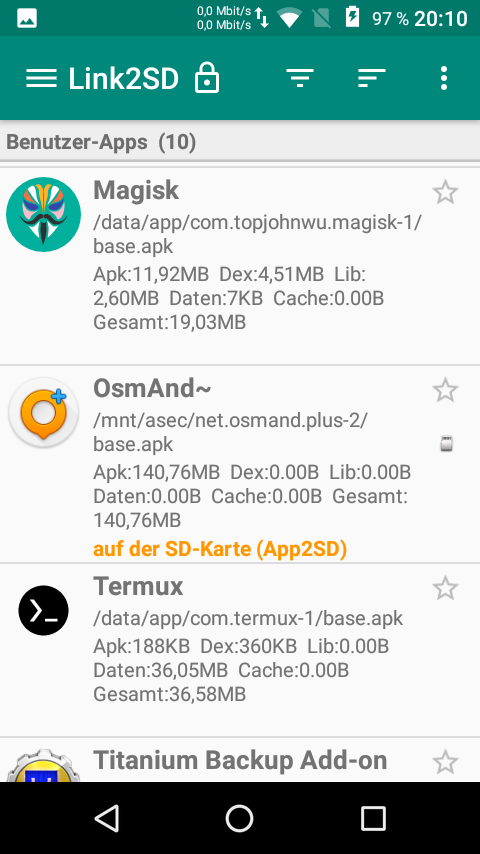Star the Titanium Backup Add-on entry
Viewport: 480px width, 854px height.
click(x=445, y=762)
